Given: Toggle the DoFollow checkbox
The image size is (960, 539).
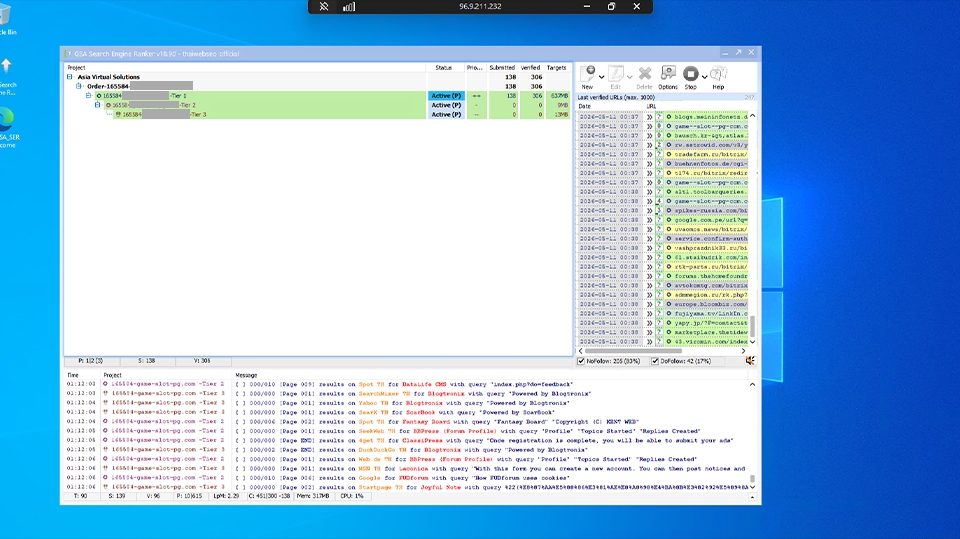Looking at the screenshot, I should tap(655, 361).
